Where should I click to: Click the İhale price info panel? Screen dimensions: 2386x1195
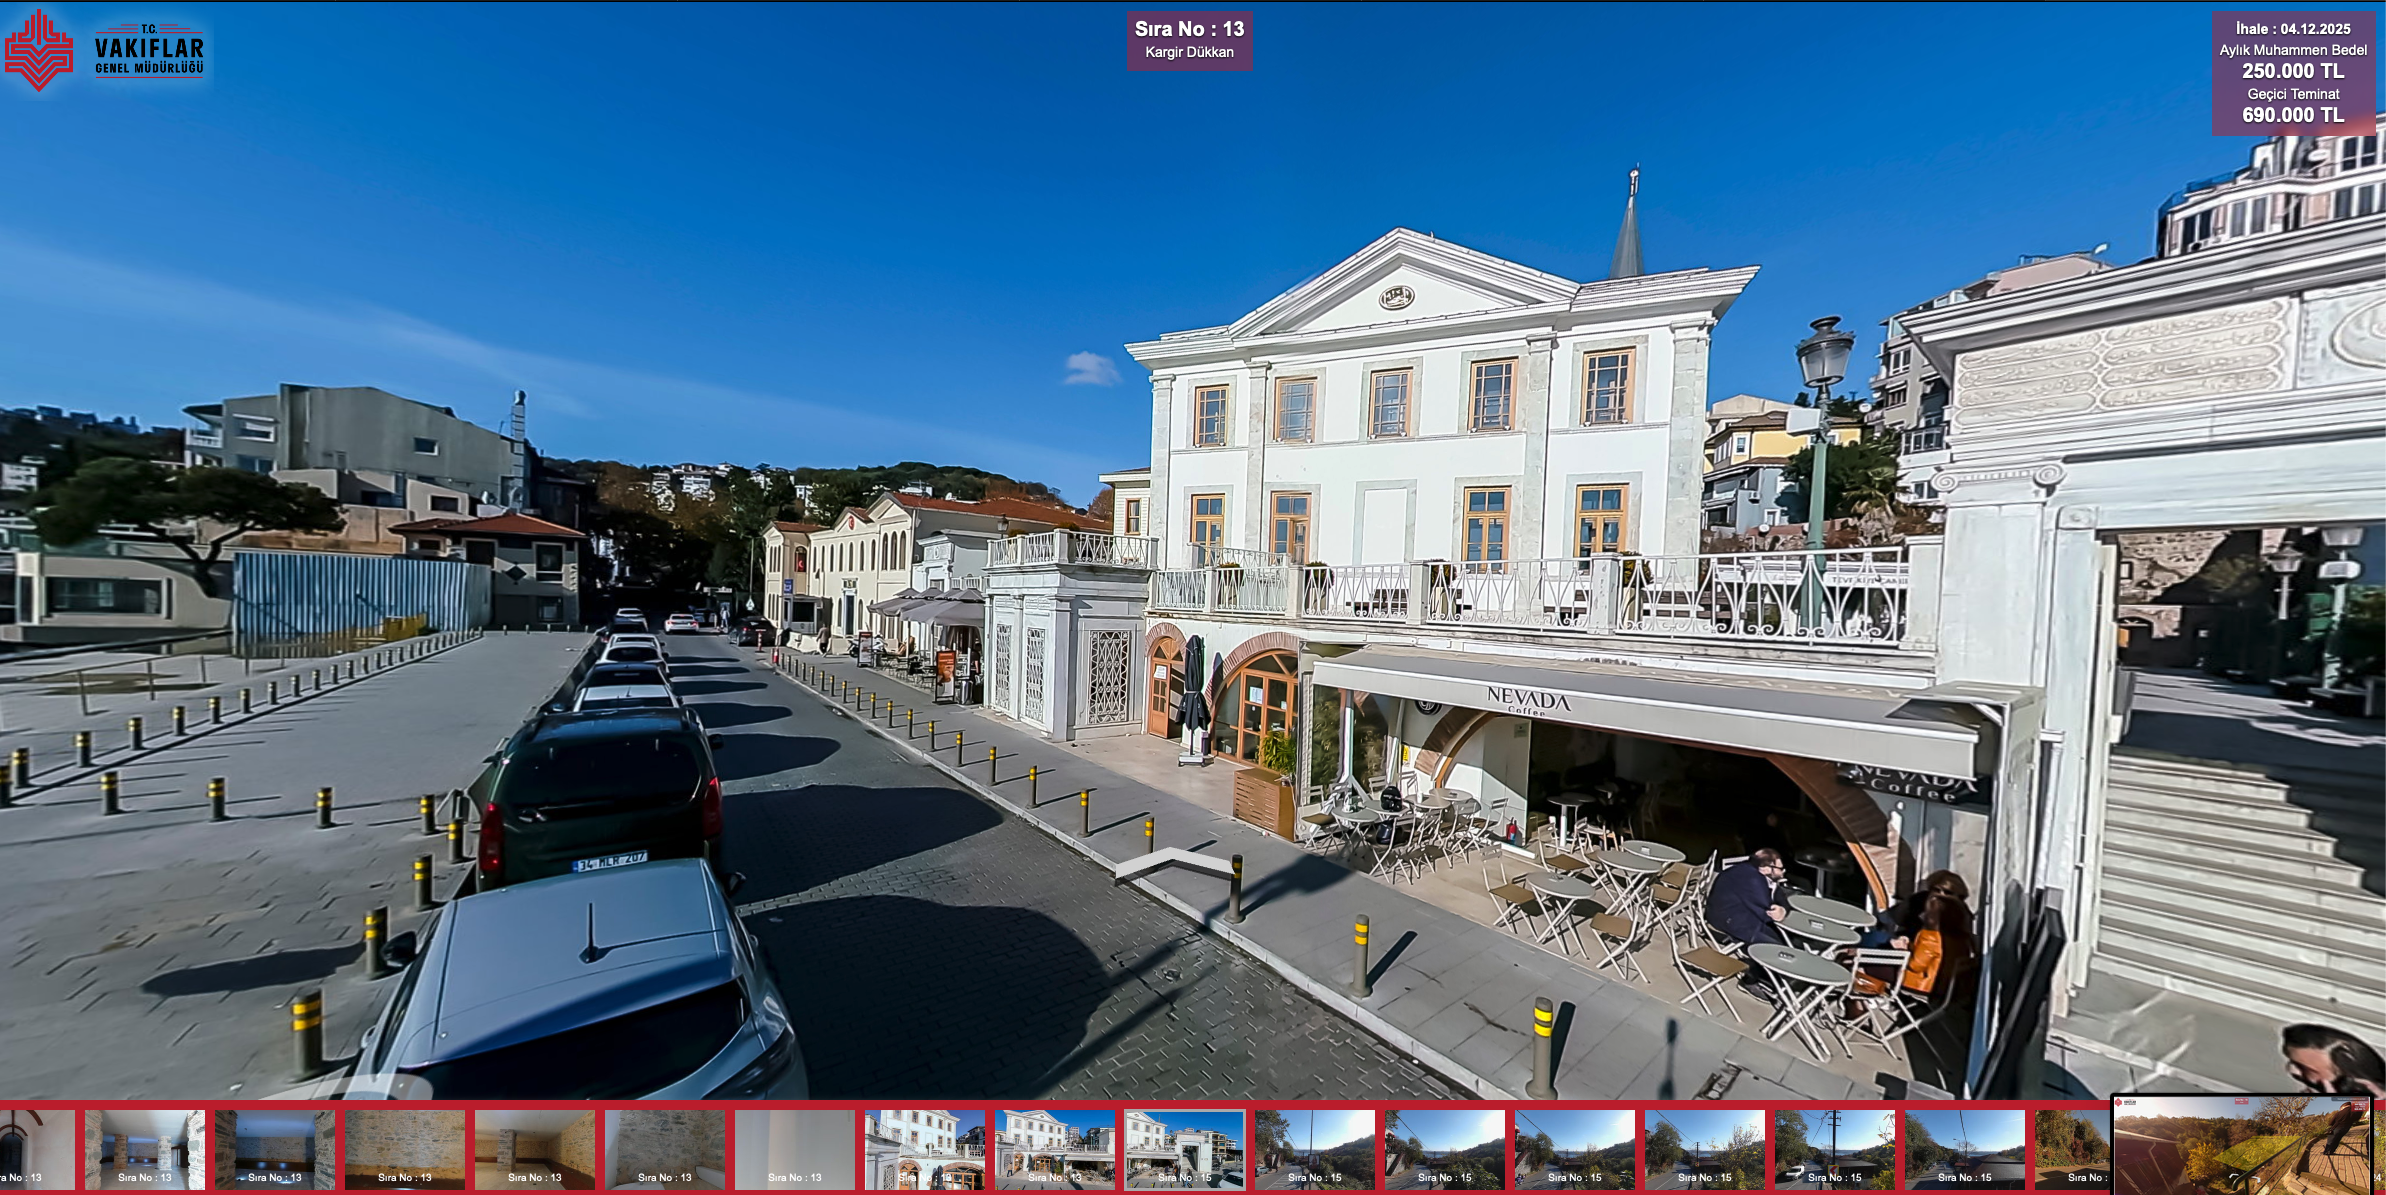click(x=2292, y=72)
